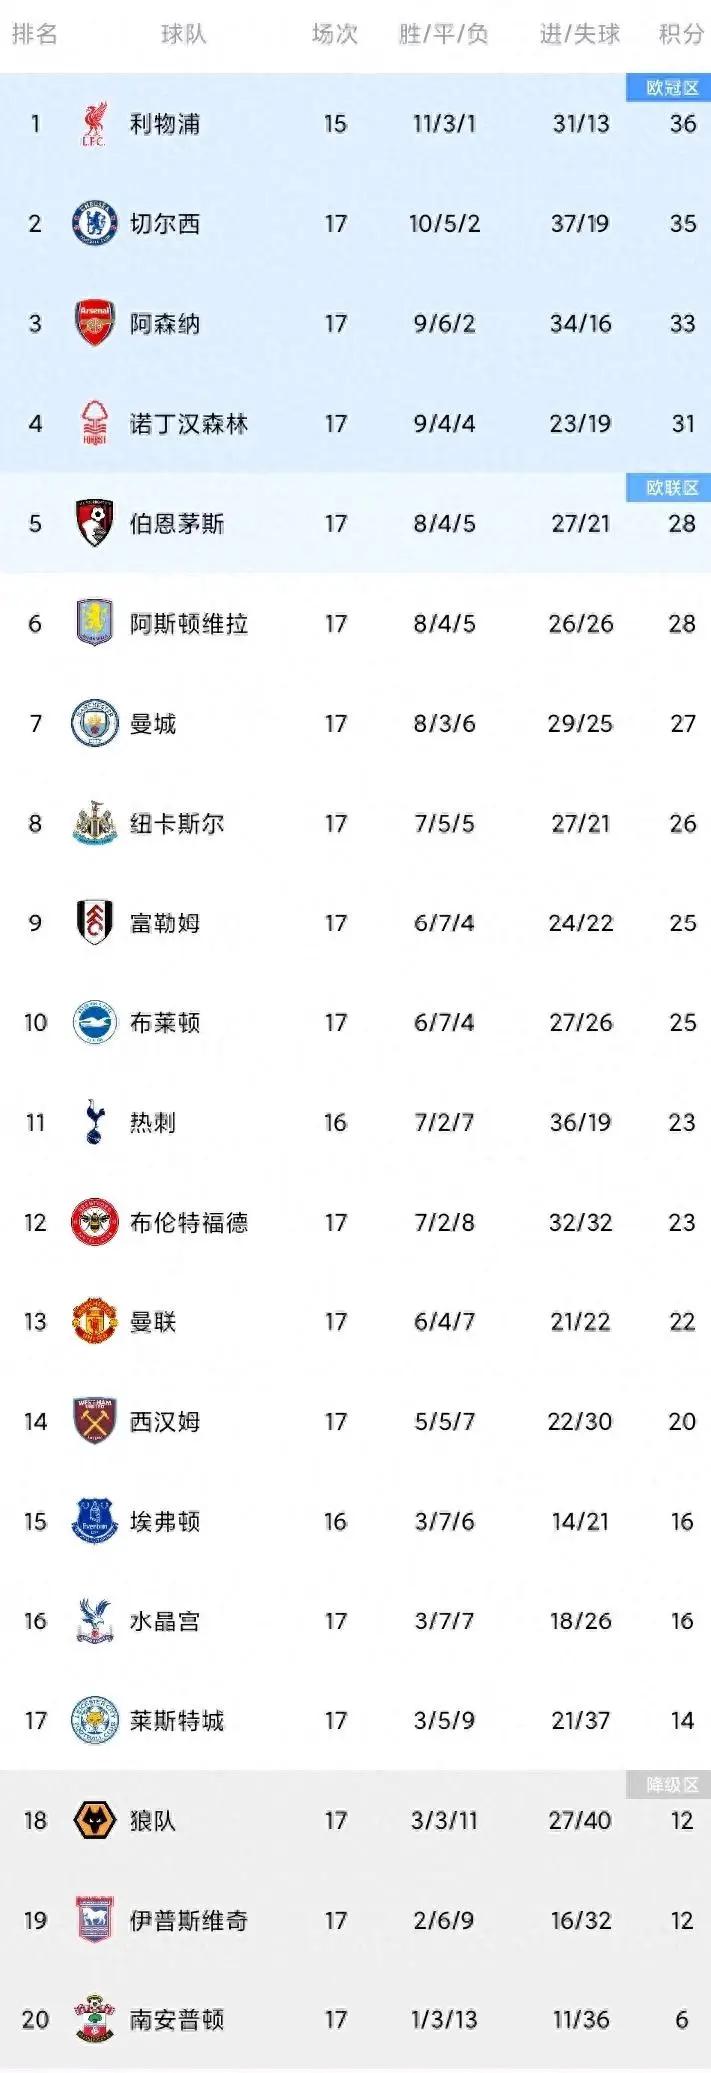Open team name 阿斯顿维拉
This screenshot has width=711, height=2073.
click(x=189, y=624)
